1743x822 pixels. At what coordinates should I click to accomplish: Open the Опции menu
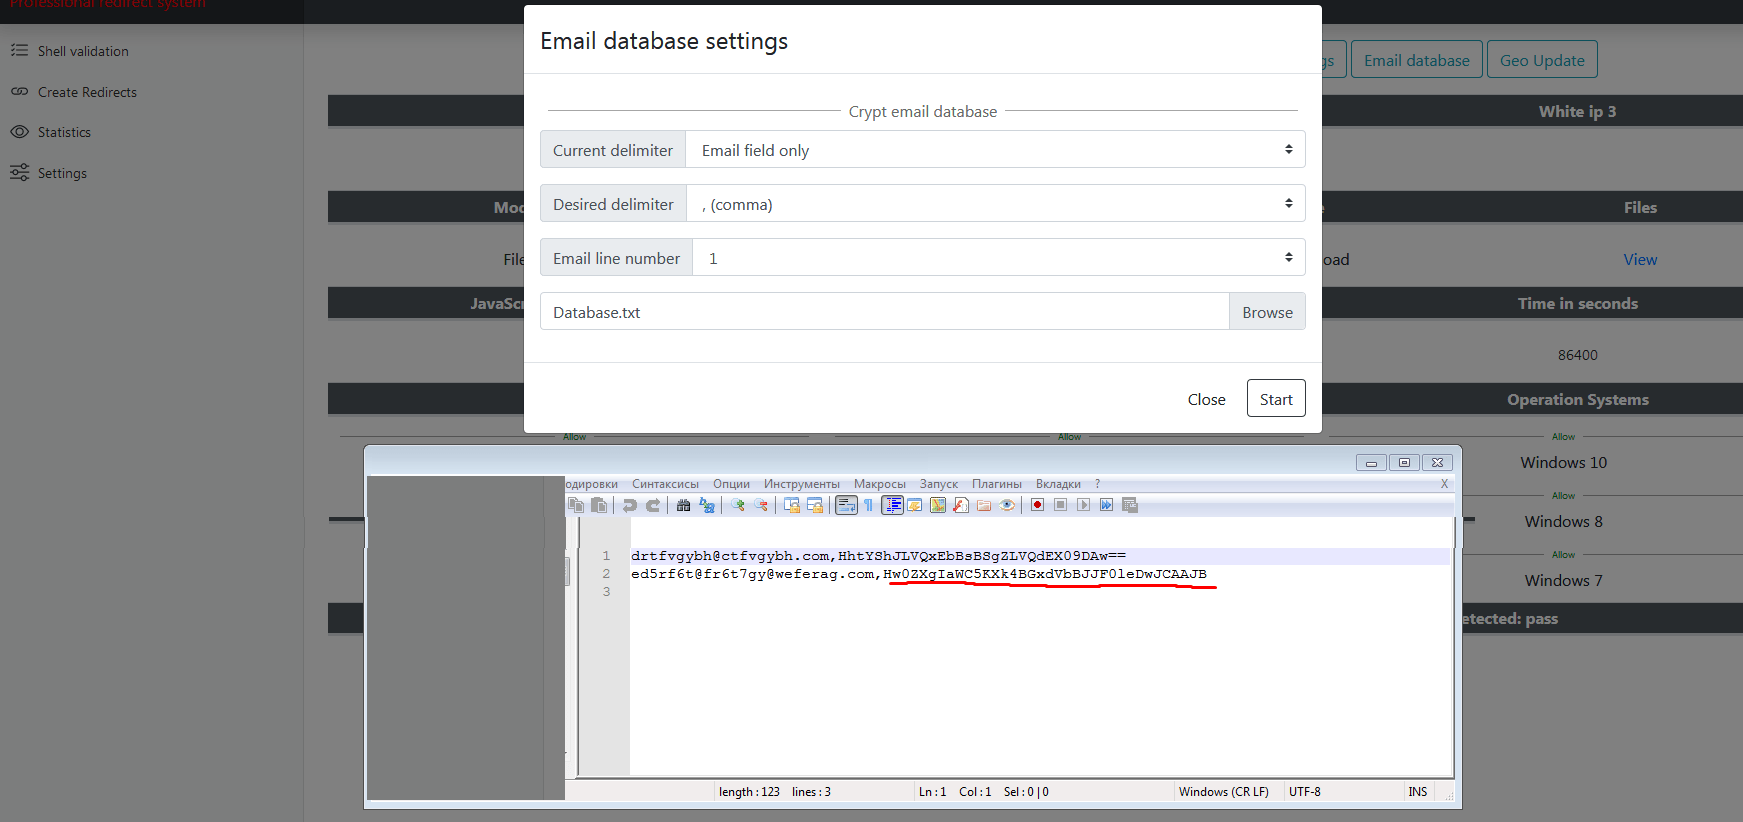(x=731, y=484)
